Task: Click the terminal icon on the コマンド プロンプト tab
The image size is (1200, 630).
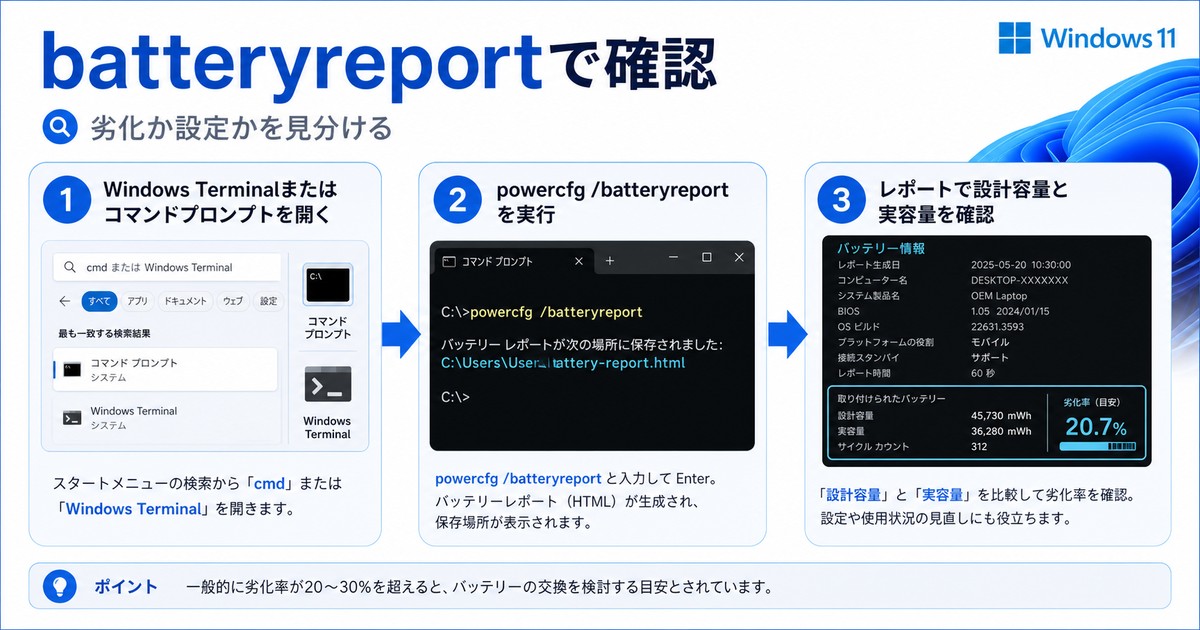Action: 450,261
